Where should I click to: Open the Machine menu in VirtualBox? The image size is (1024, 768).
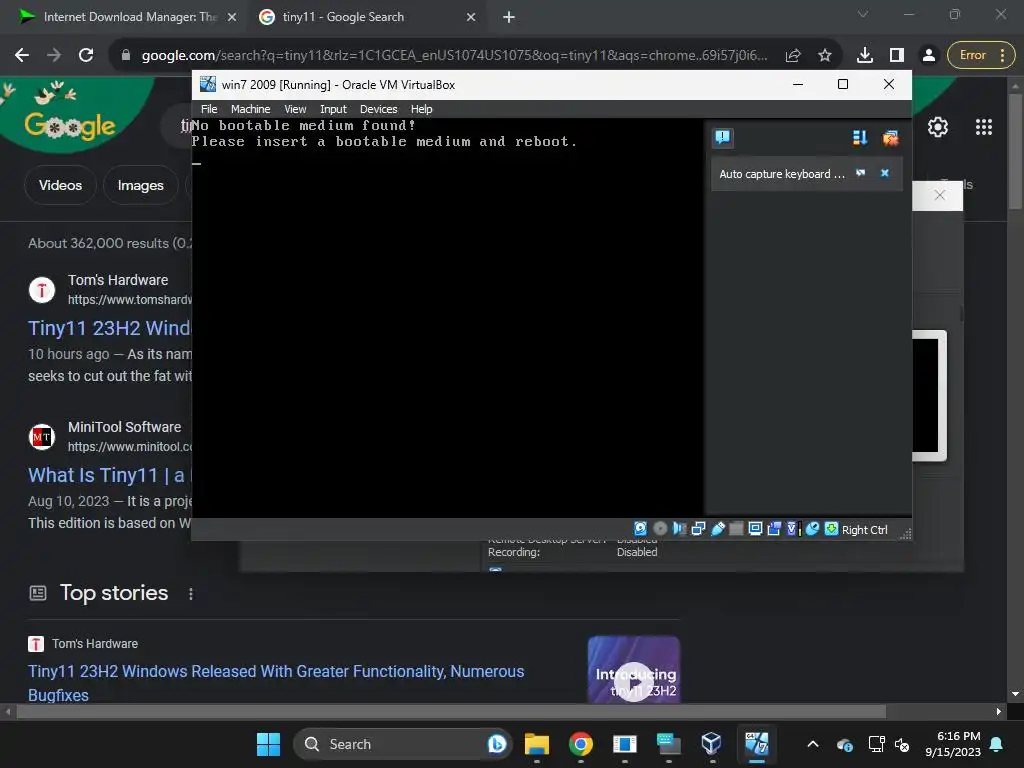pyautogui.click(x=250, y=109)
